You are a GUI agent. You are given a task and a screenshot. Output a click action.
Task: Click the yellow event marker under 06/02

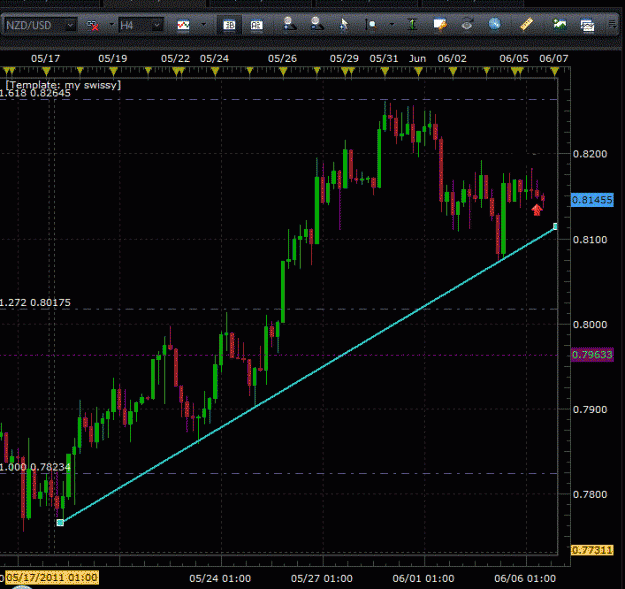[x=453, y=72]
